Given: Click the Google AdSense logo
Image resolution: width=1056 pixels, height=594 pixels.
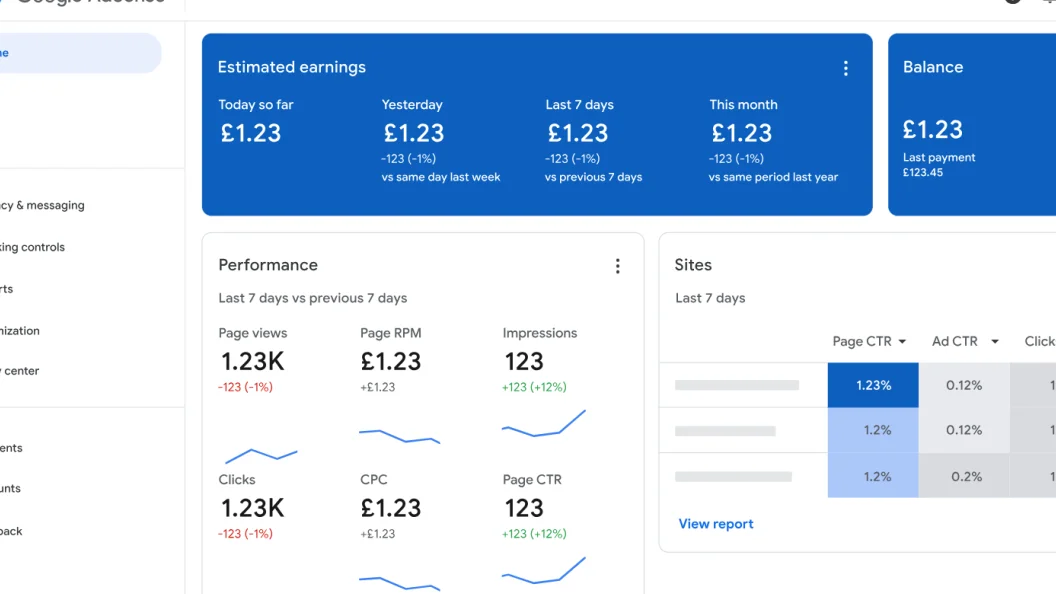Looking at the screenshot, I should [x=88, y=3].
